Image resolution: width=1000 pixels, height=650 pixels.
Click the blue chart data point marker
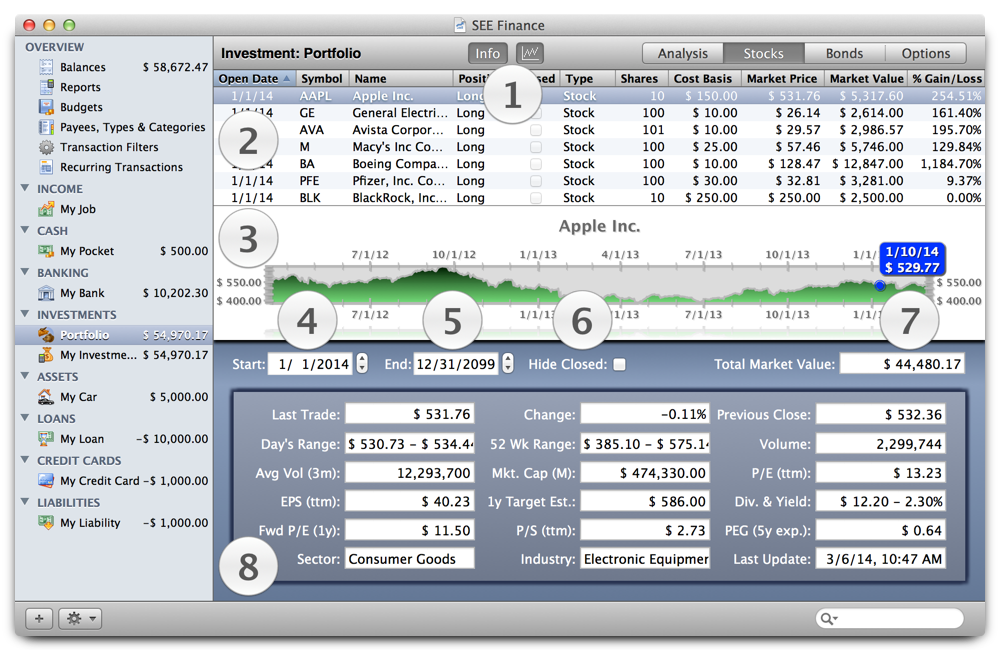click(880, 285)
